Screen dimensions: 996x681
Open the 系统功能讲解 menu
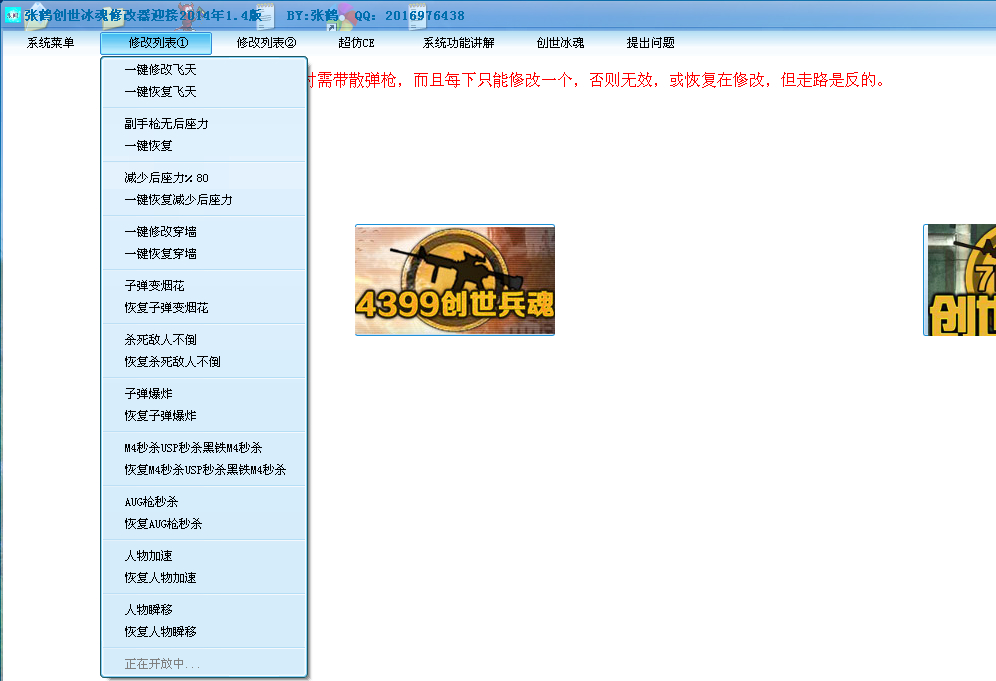459,43
